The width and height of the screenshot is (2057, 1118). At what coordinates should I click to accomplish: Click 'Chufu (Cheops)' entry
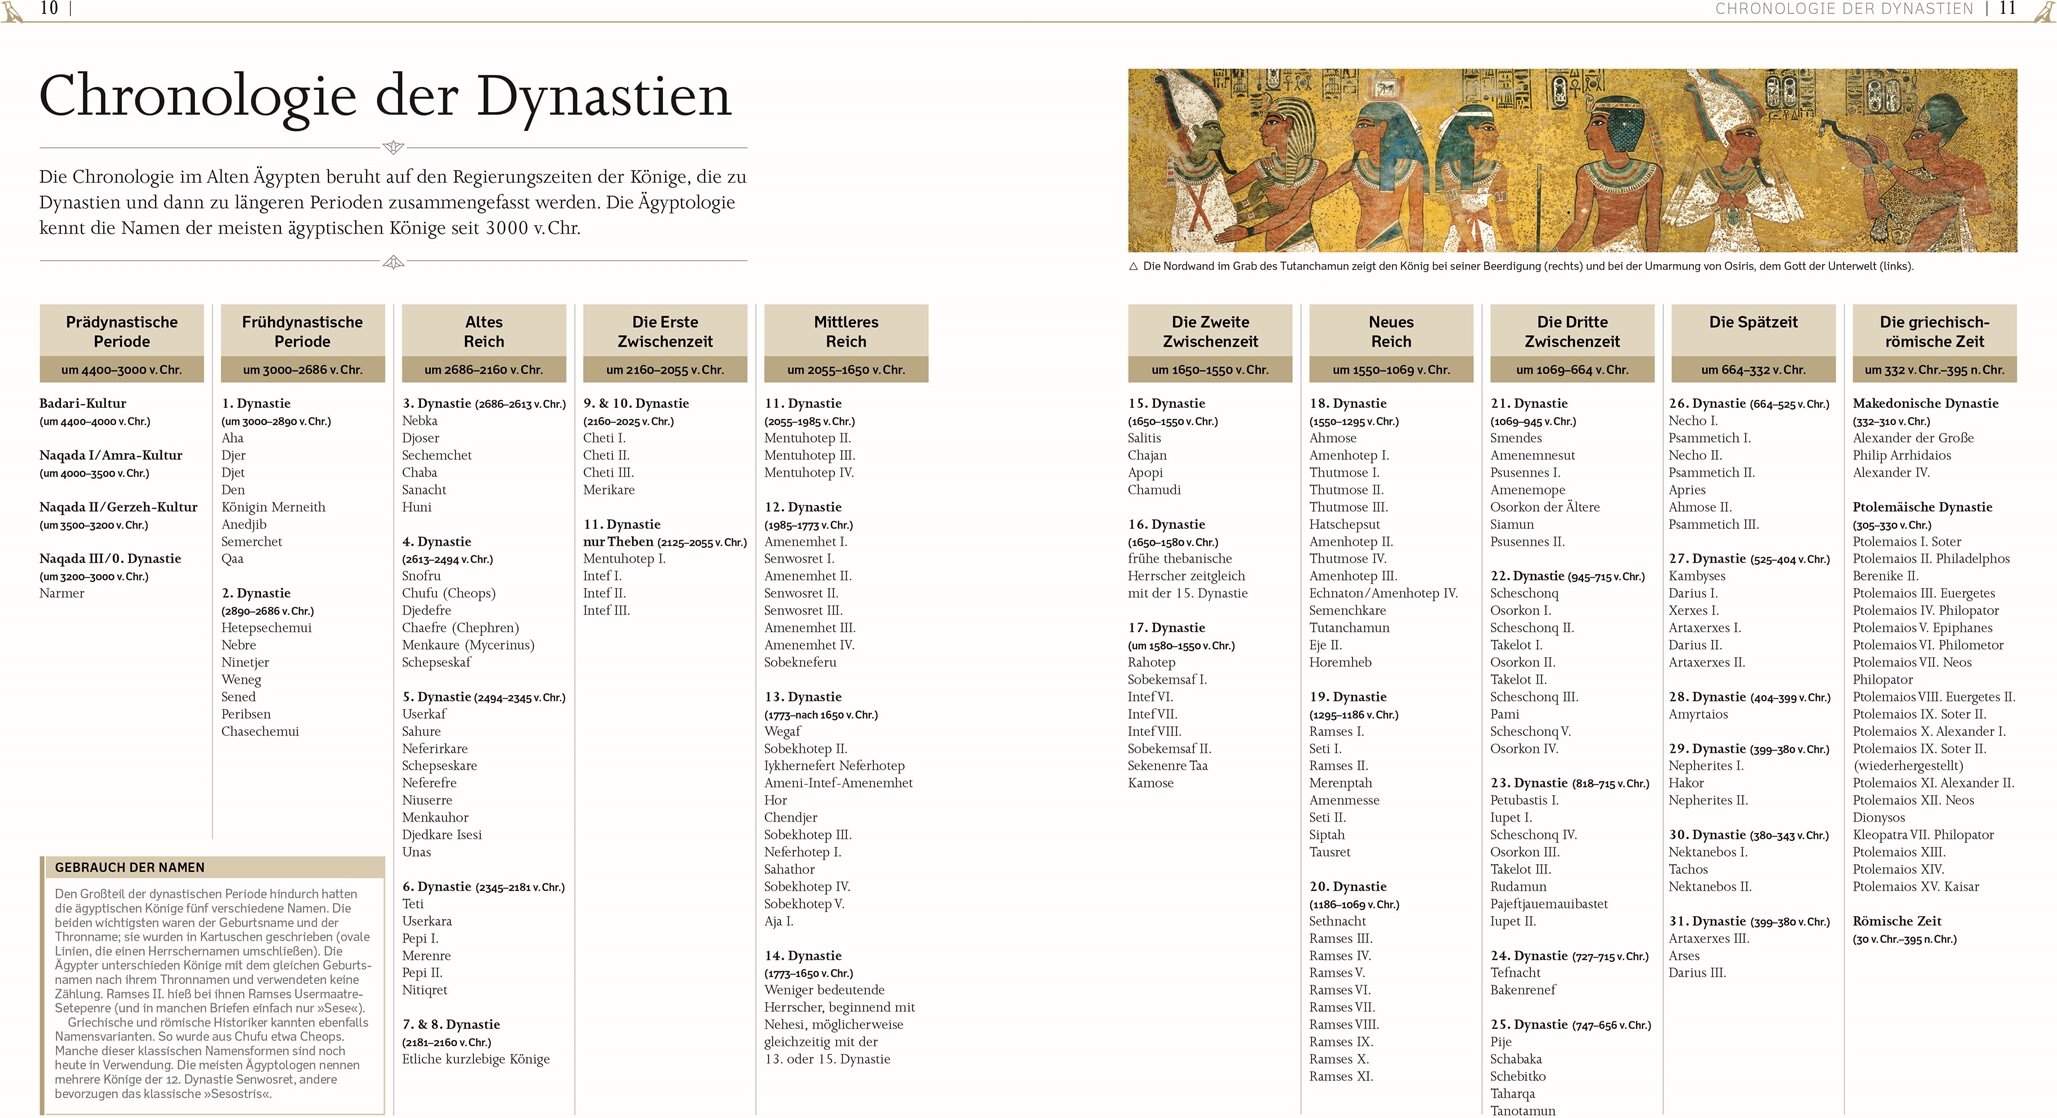coord(449,593)
